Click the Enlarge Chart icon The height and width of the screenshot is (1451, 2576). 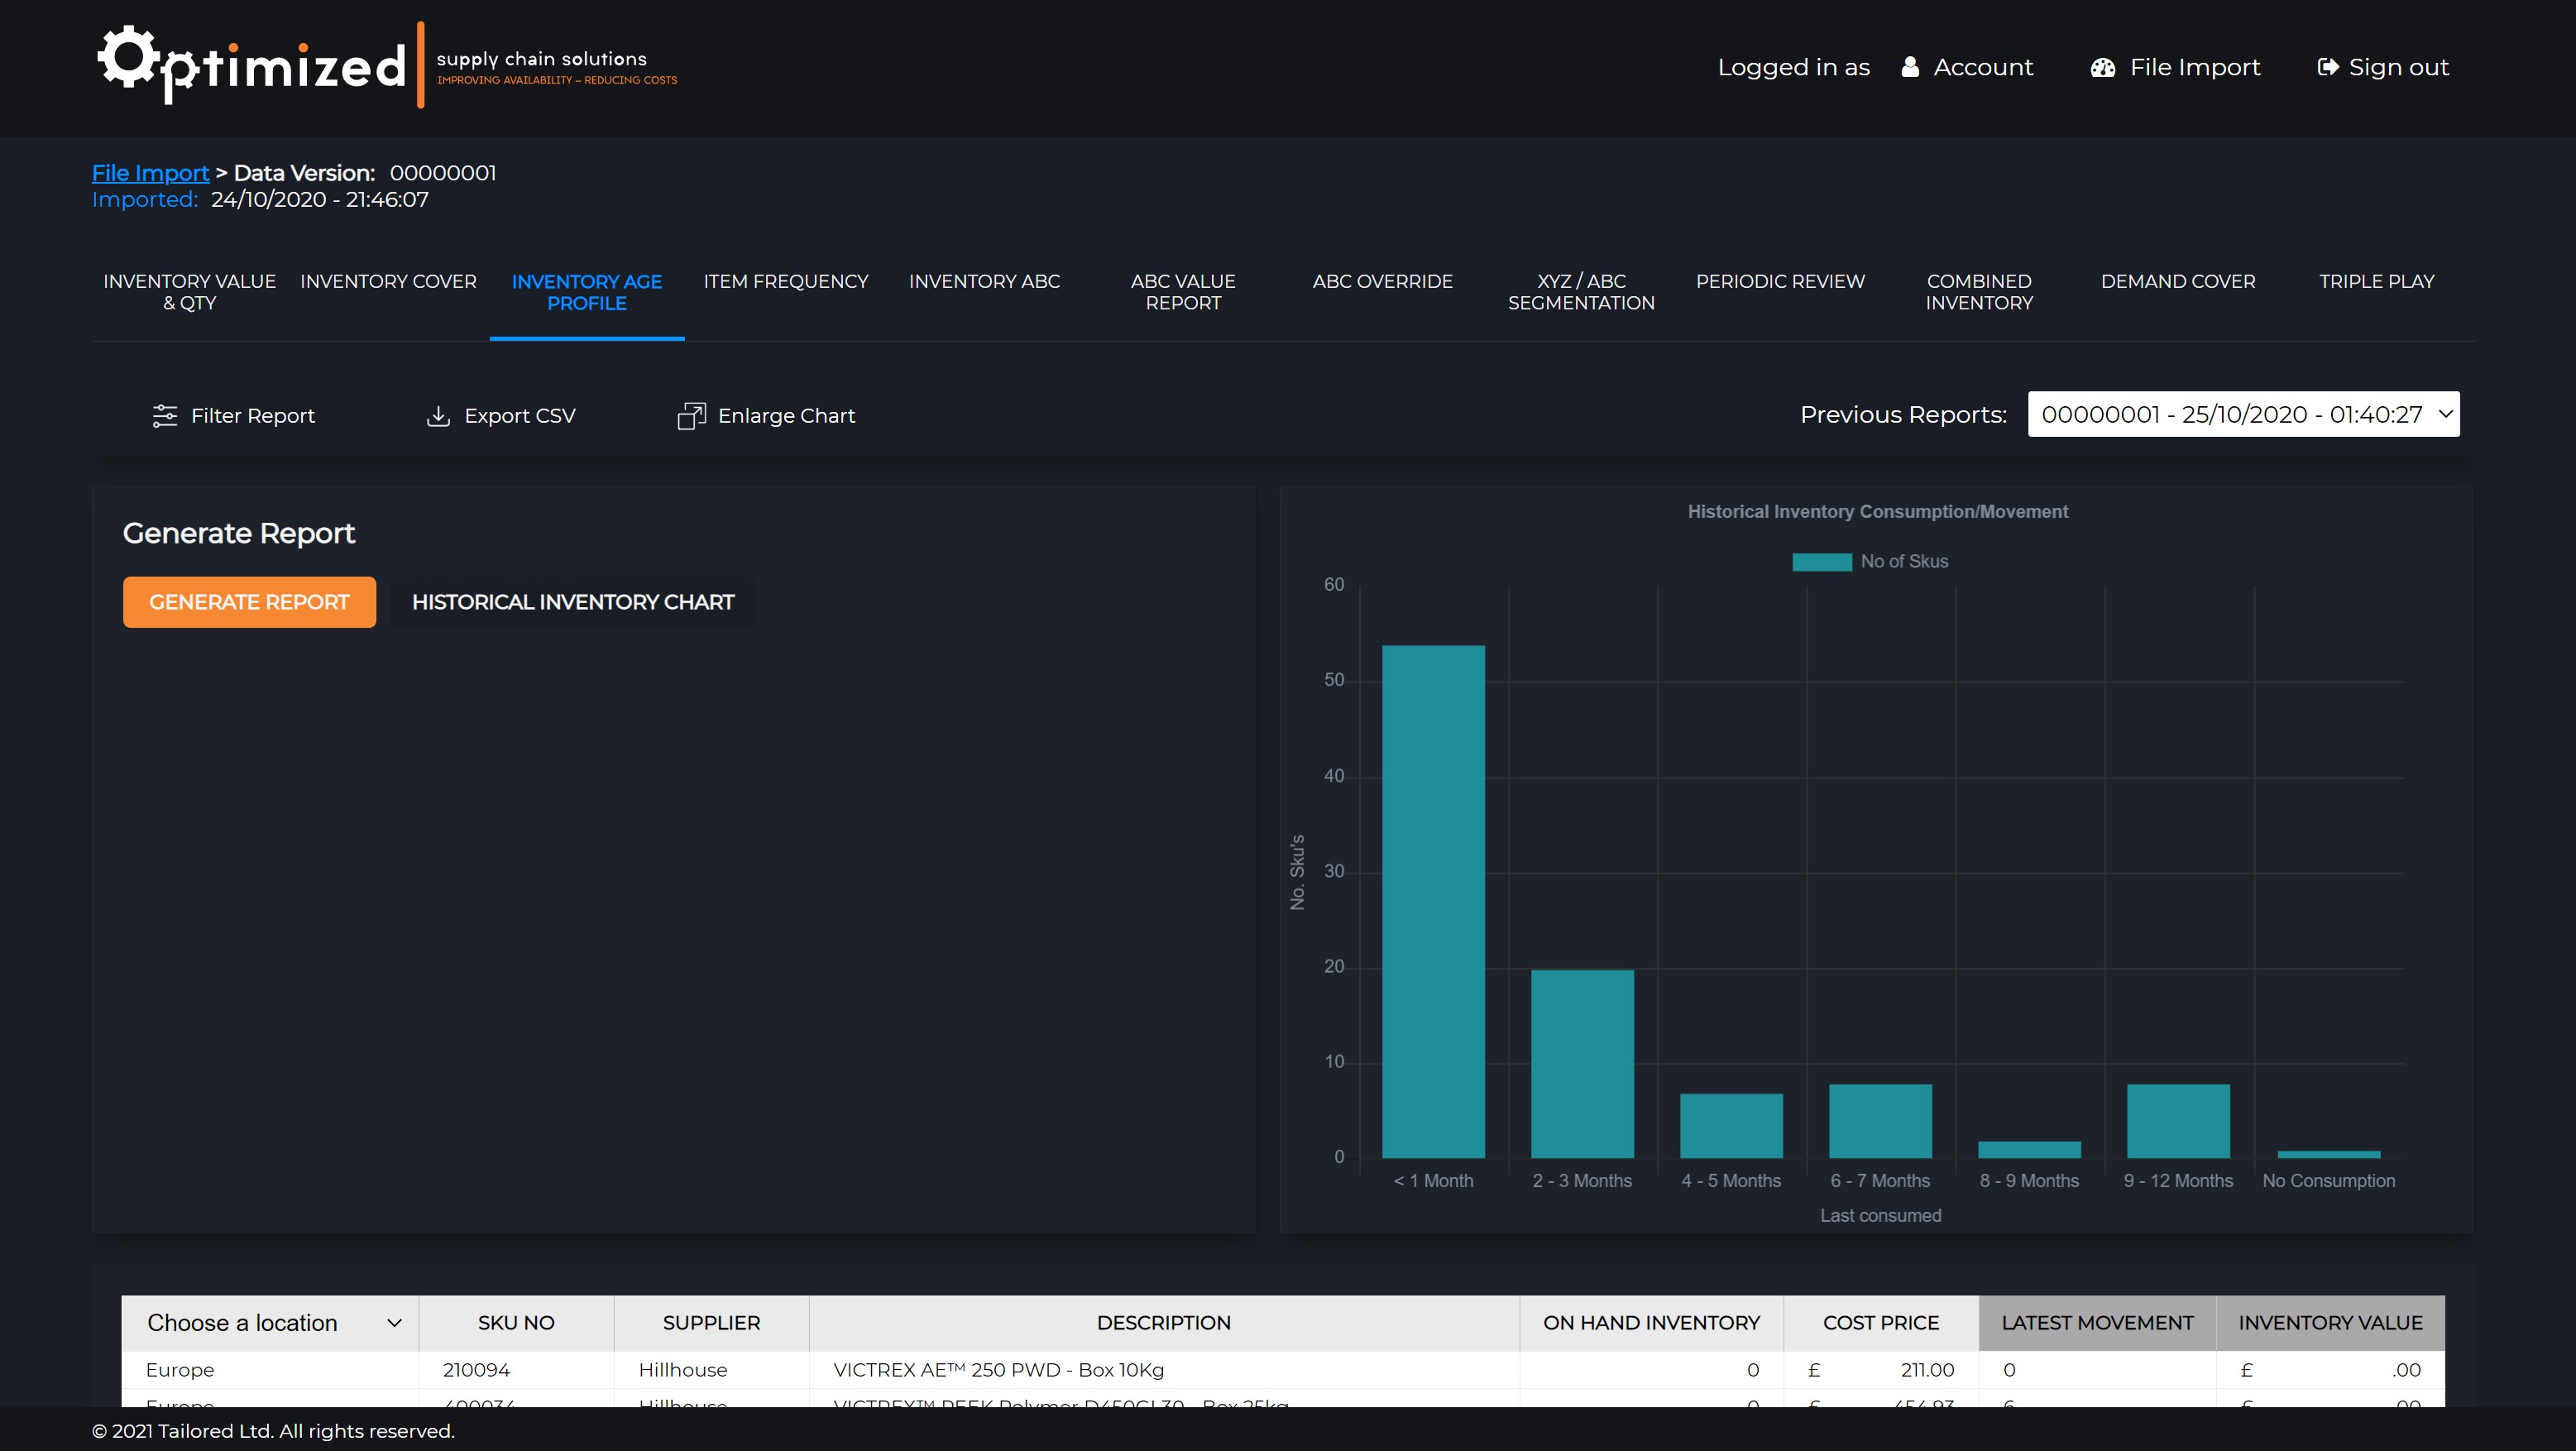click(691, 415)
